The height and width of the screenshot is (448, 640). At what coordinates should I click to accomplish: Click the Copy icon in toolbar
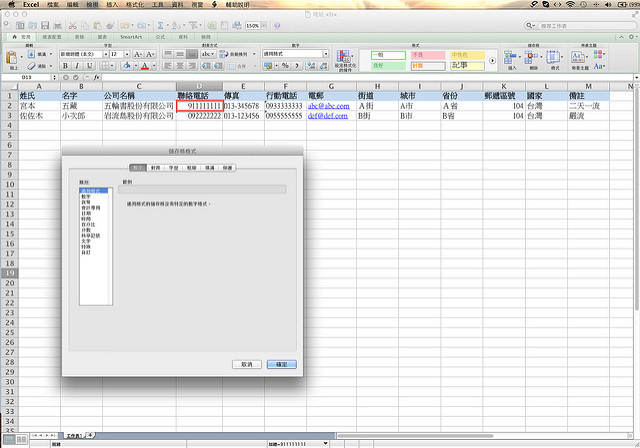(x=85, y=25)
